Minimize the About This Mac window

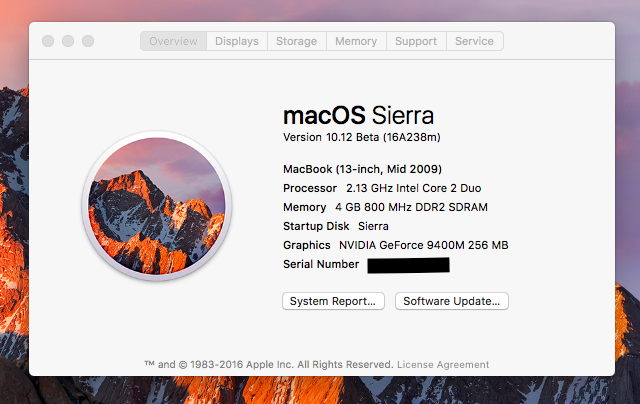(x=68, y=41)
